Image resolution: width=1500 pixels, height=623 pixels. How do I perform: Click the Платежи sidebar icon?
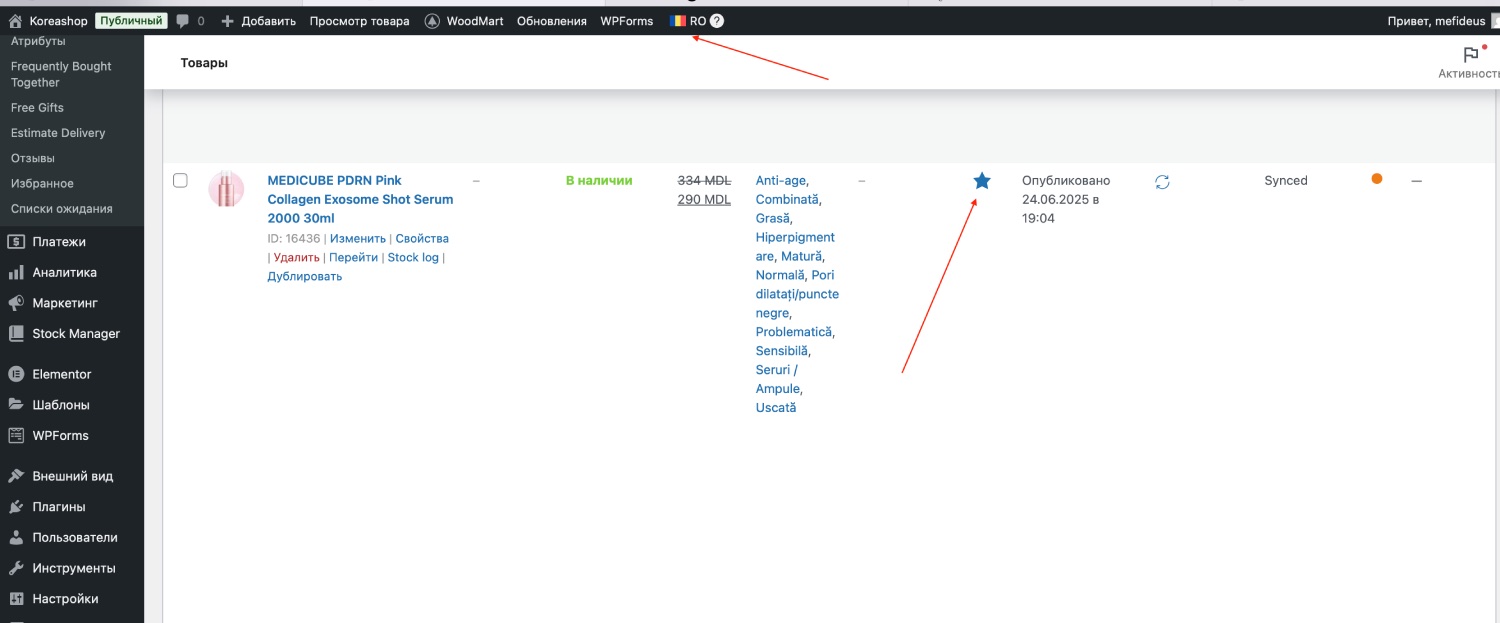tap(16, 242)
